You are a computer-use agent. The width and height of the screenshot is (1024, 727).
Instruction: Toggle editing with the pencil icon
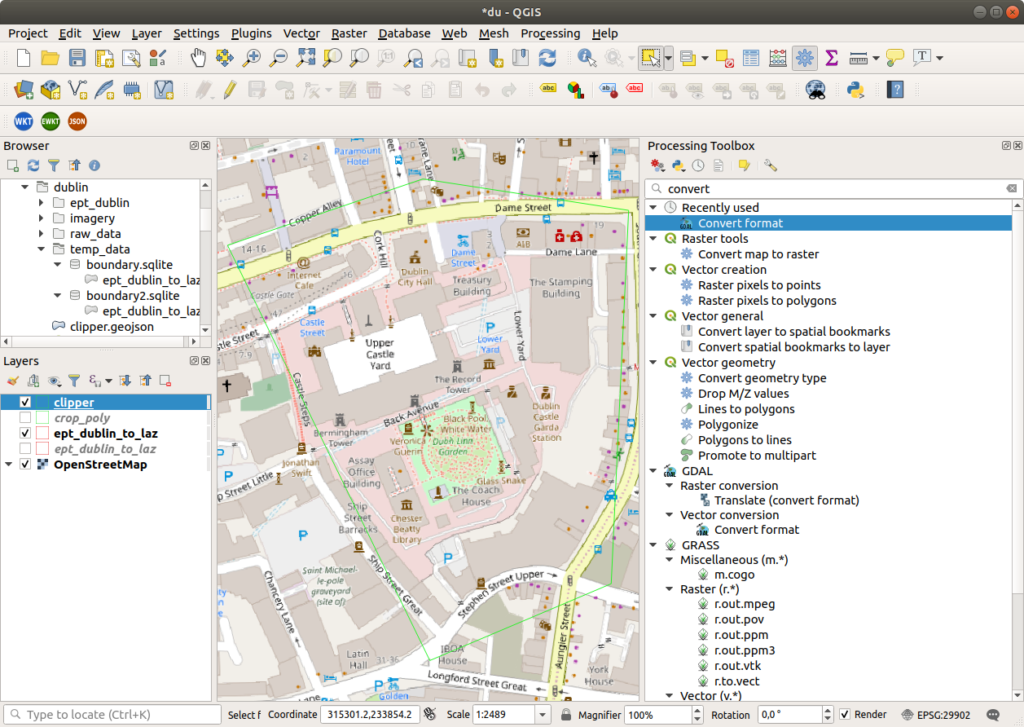coord(230,89)
